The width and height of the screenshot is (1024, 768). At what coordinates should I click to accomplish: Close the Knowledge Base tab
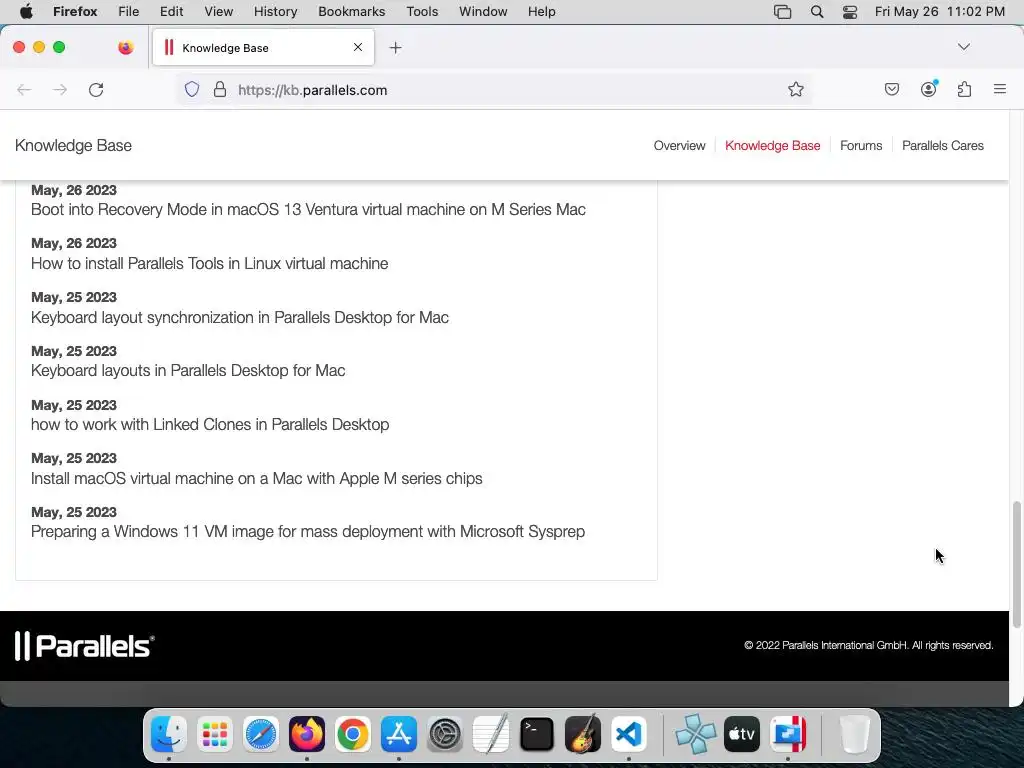[358, 47]
